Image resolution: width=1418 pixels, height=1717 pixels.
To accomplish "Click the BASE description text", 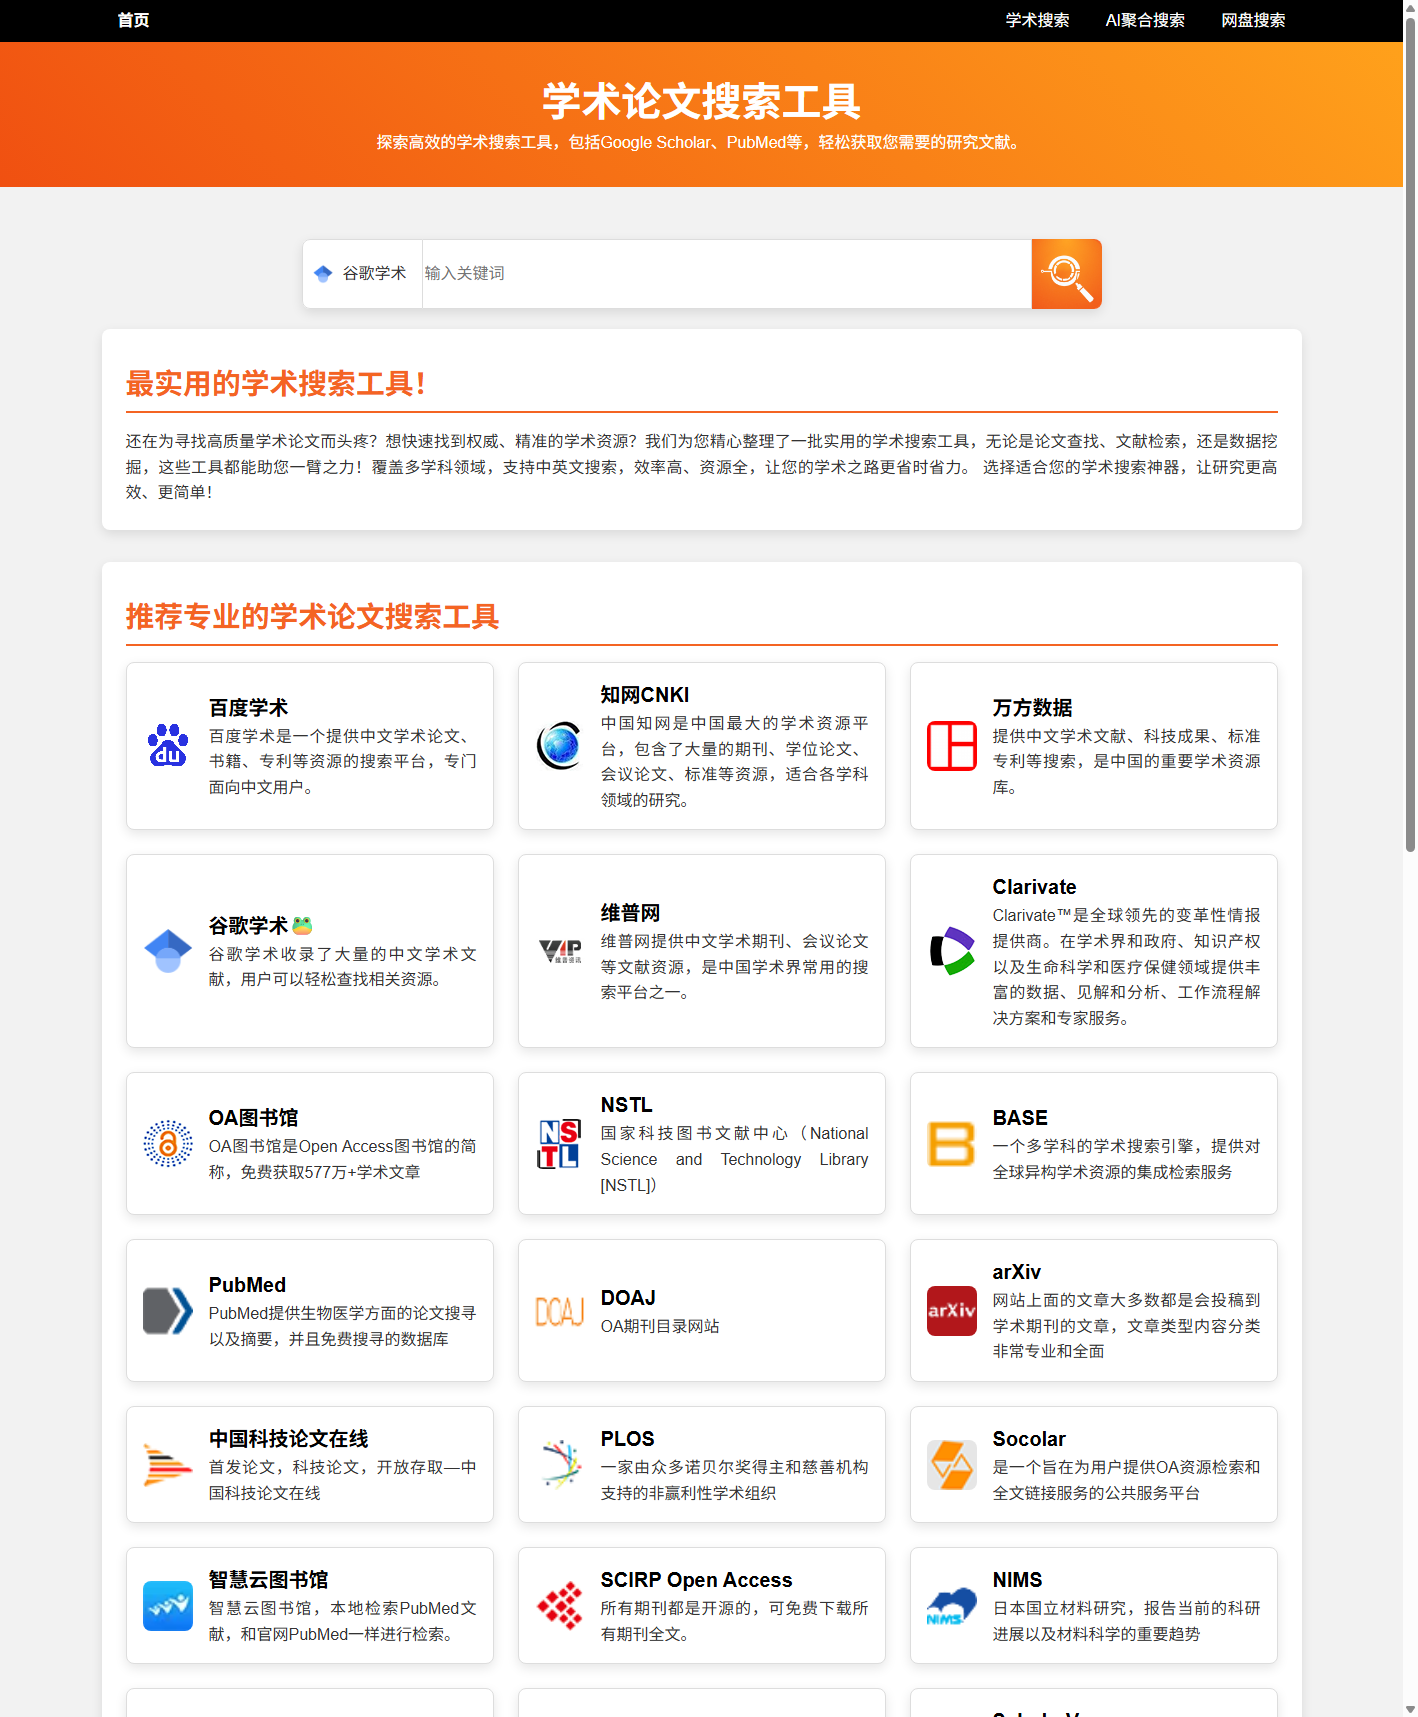I will pyautogui.click(x=1126, y=1159).
